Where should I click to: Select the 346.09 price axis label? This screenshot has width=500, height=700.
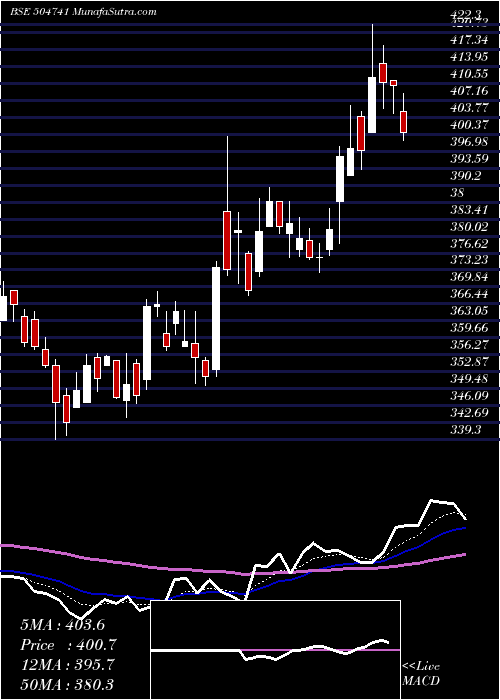click(469, 396)
